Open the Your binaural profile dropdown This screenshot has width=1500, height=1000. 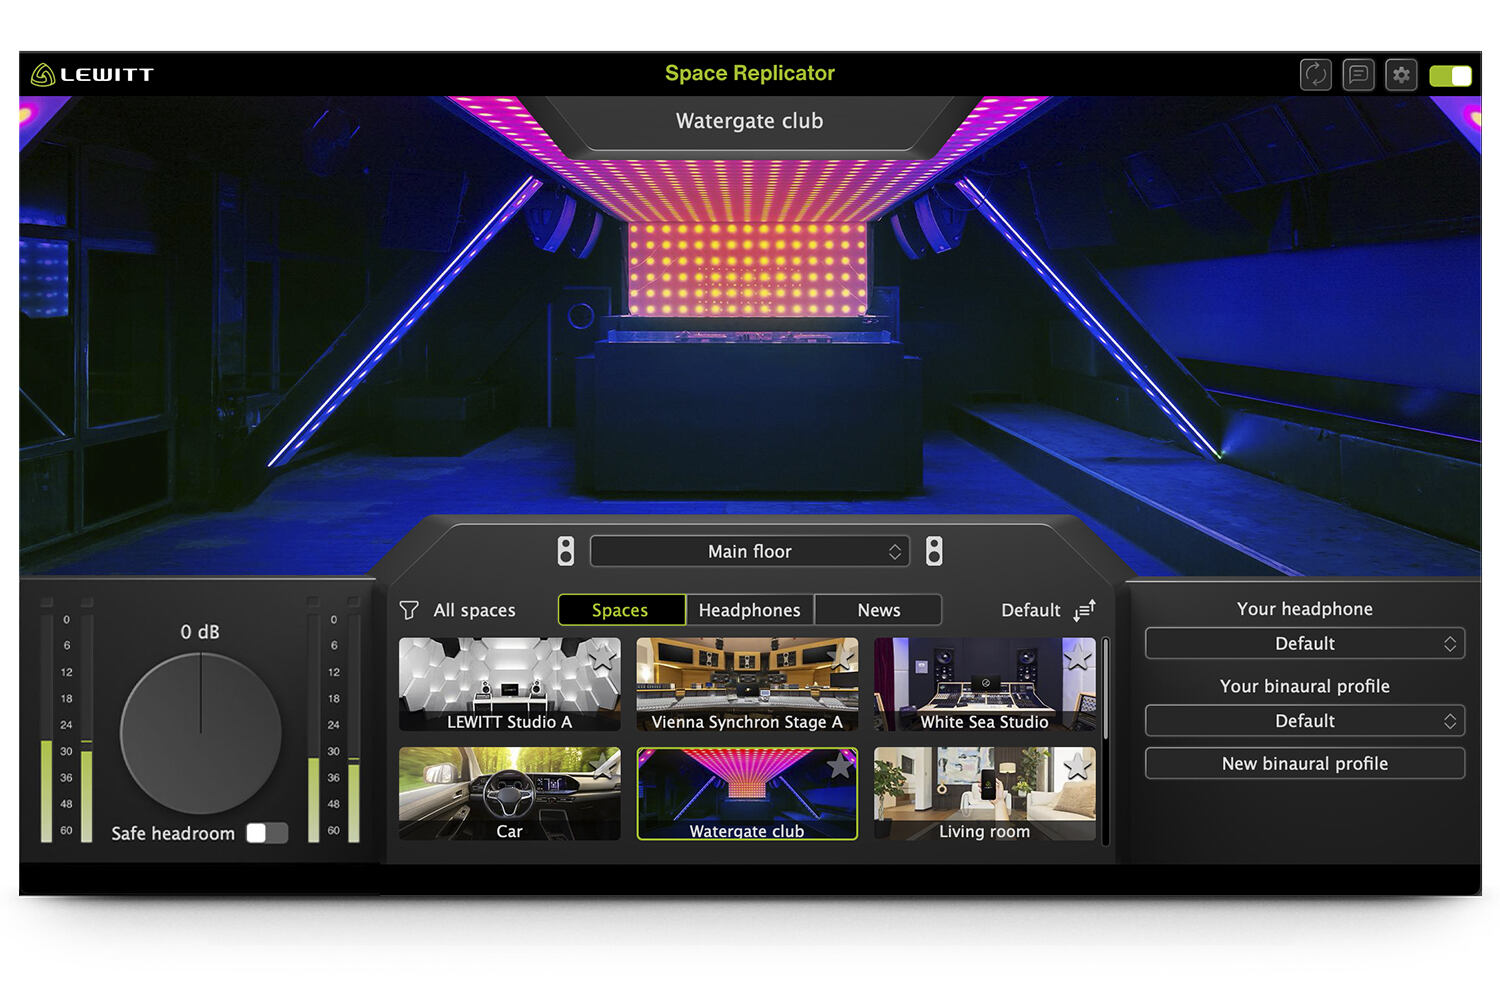point(1304,721)
